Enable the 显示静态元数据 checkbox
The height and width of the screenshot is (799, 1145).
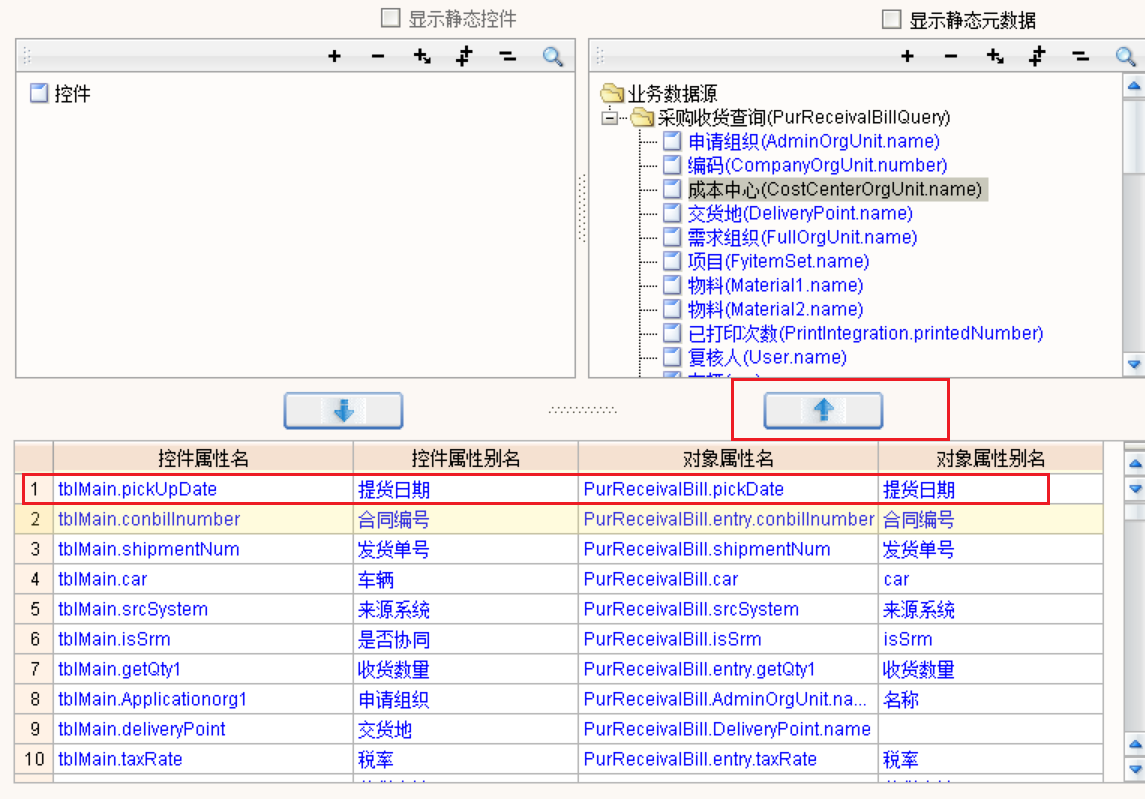pos(891,19)
